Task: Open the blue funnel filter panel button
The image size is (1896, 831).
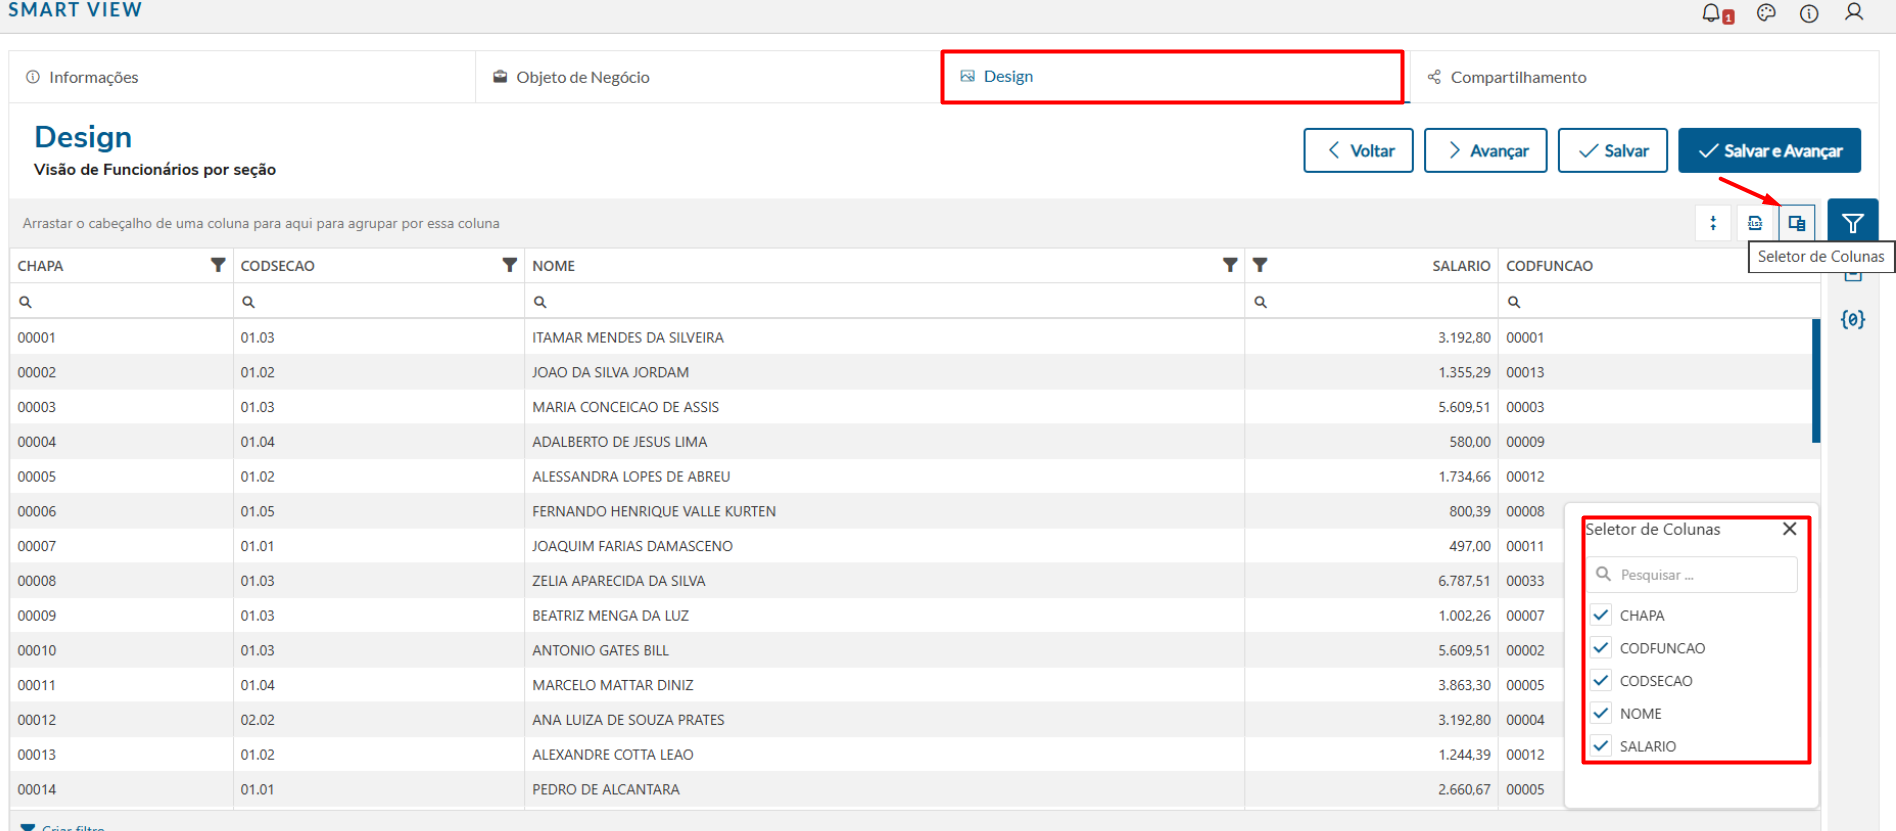Action: pos(1853,223)
